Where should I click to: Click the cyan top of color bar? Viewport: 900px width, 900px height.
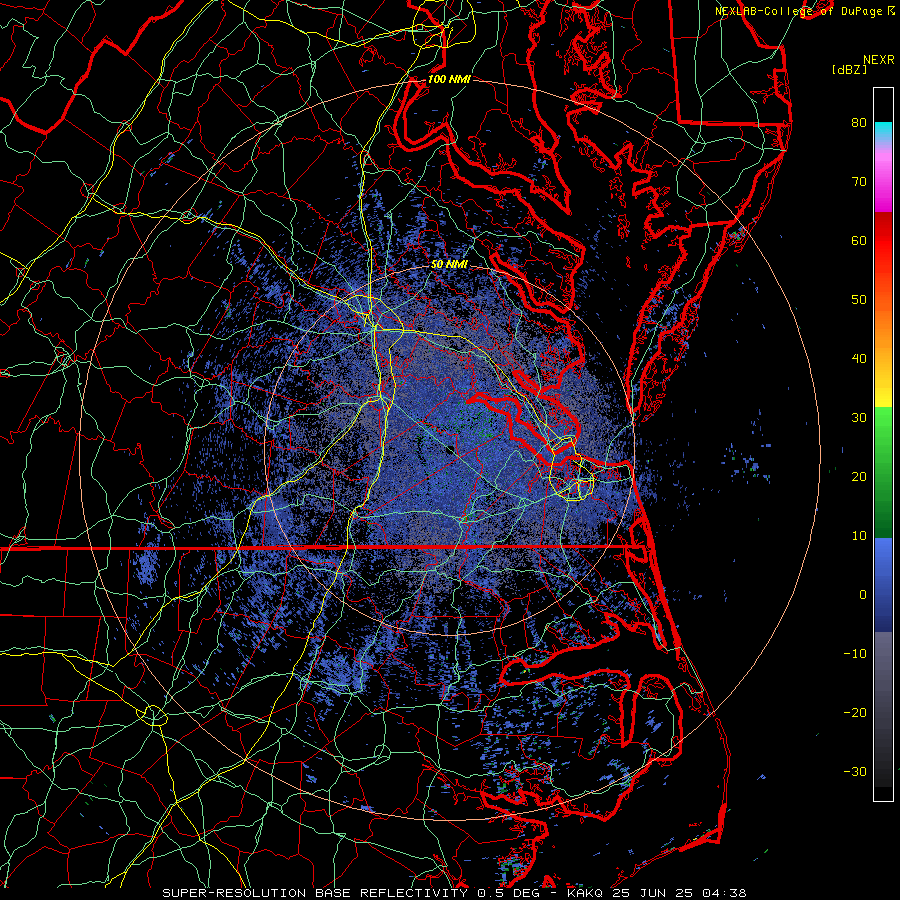(883, 131)
